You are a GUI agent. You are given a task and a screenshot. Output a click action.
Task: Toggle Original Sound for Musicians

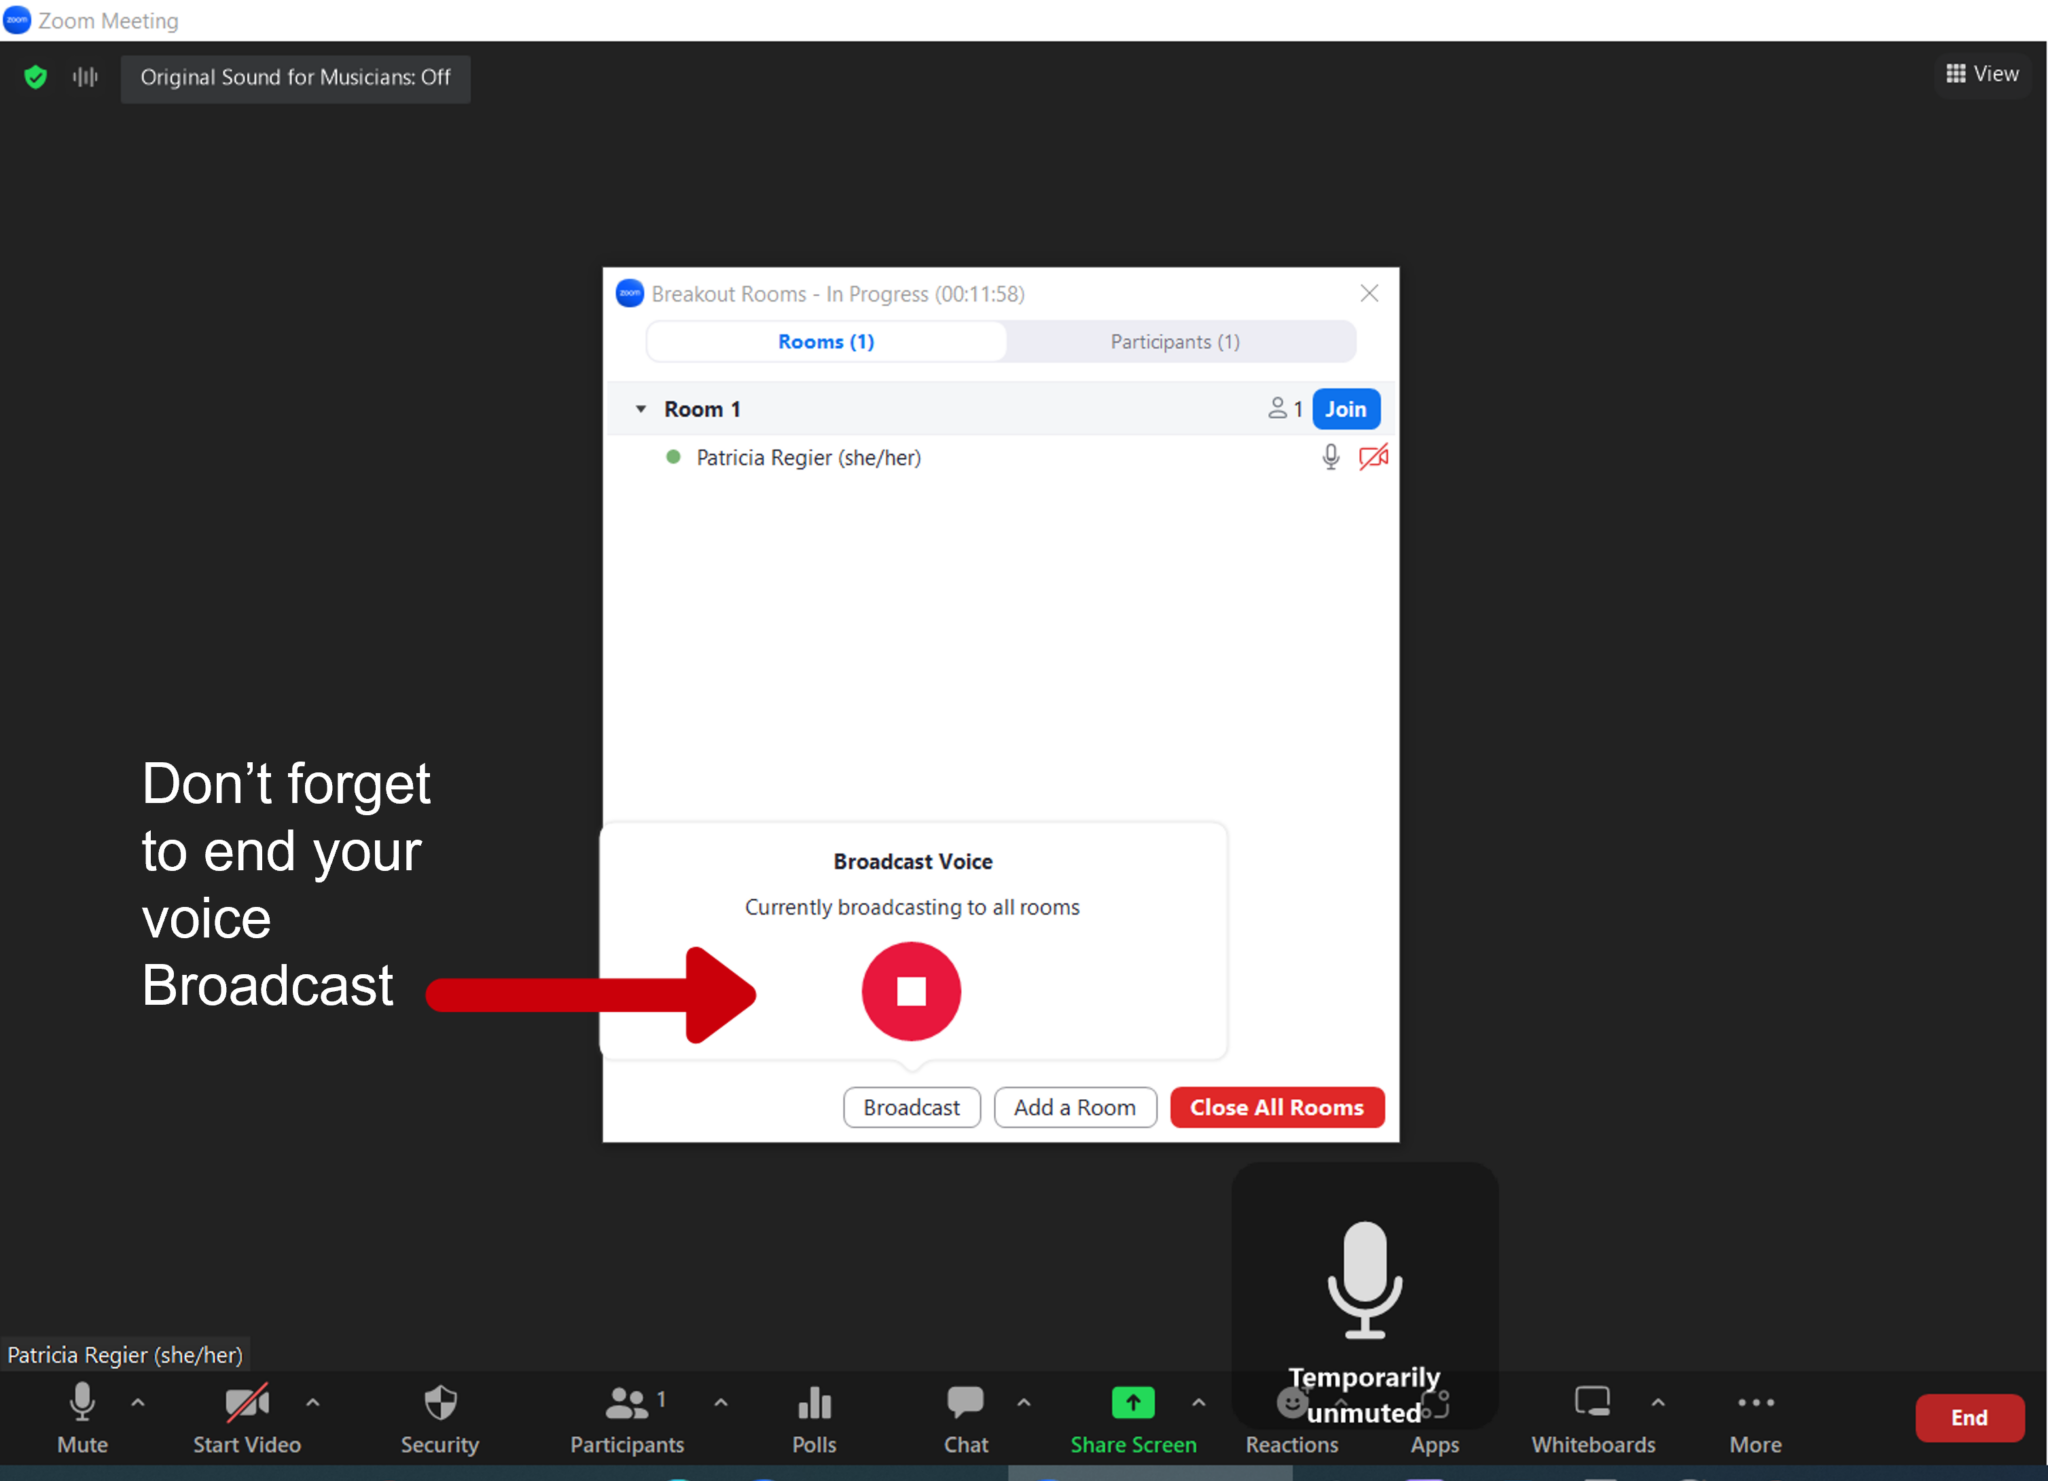[294, 78]
